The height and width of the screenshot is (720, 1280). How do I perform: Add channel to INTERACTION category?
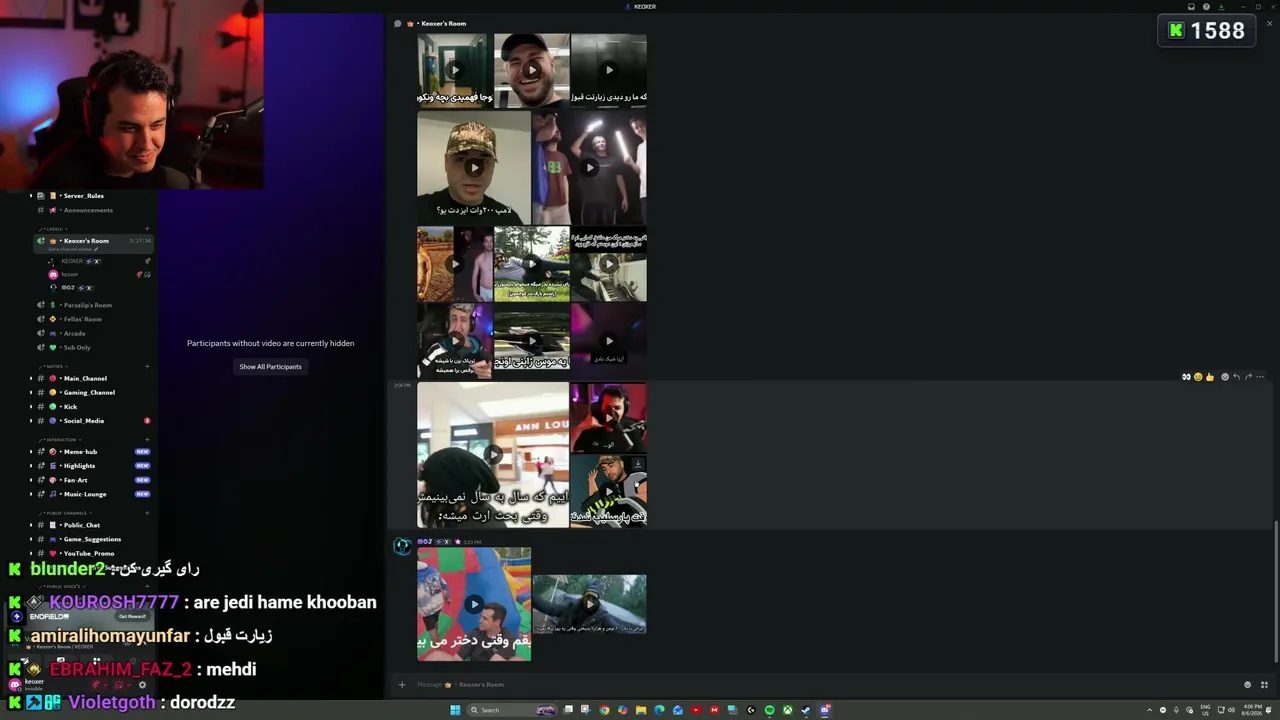coord(147,439)
